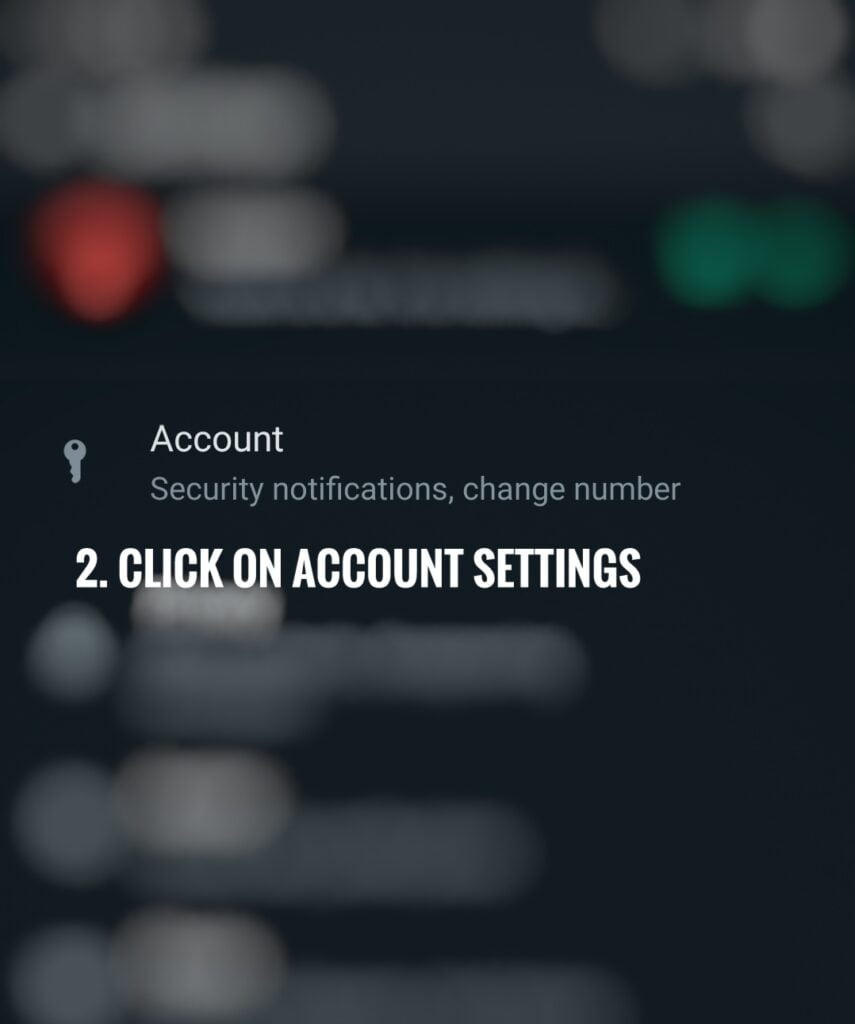855x1024 pixels.
Task: Tap the blurred status line under profile name
Action: pyautogui.click(x=400, y=293)
